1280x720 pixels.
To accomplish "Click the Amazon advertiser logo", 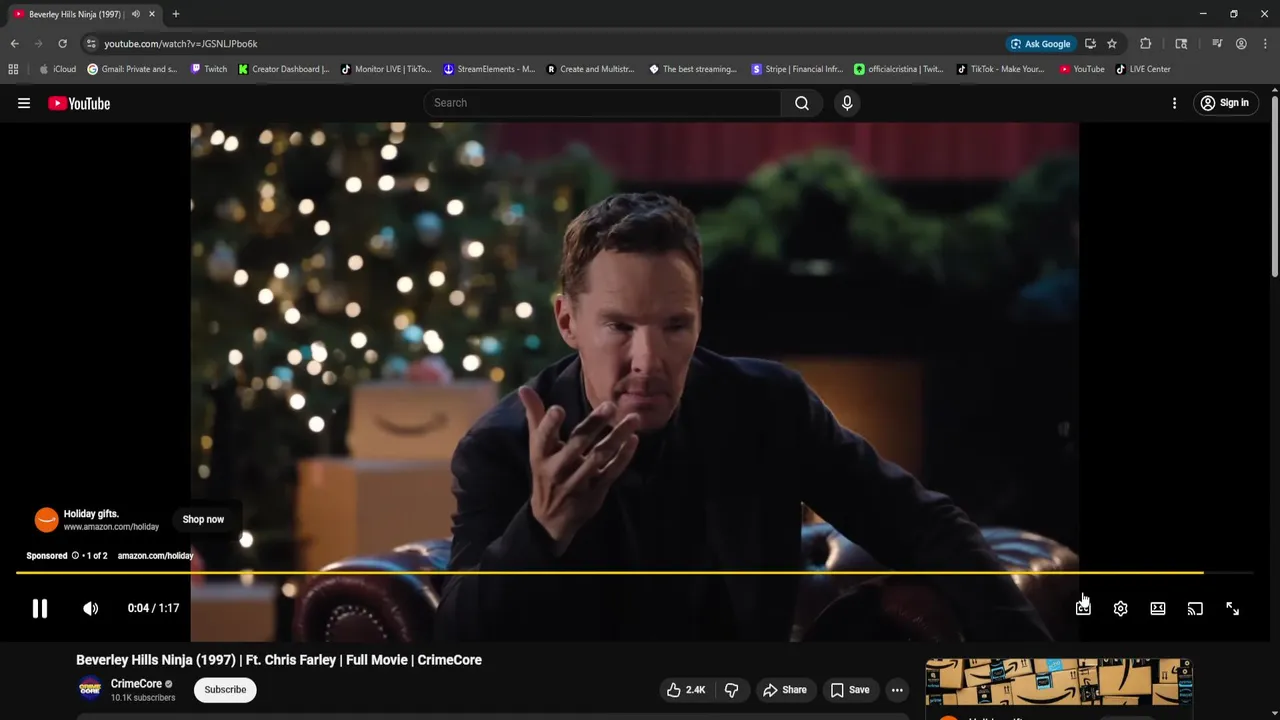I will 46,519.
